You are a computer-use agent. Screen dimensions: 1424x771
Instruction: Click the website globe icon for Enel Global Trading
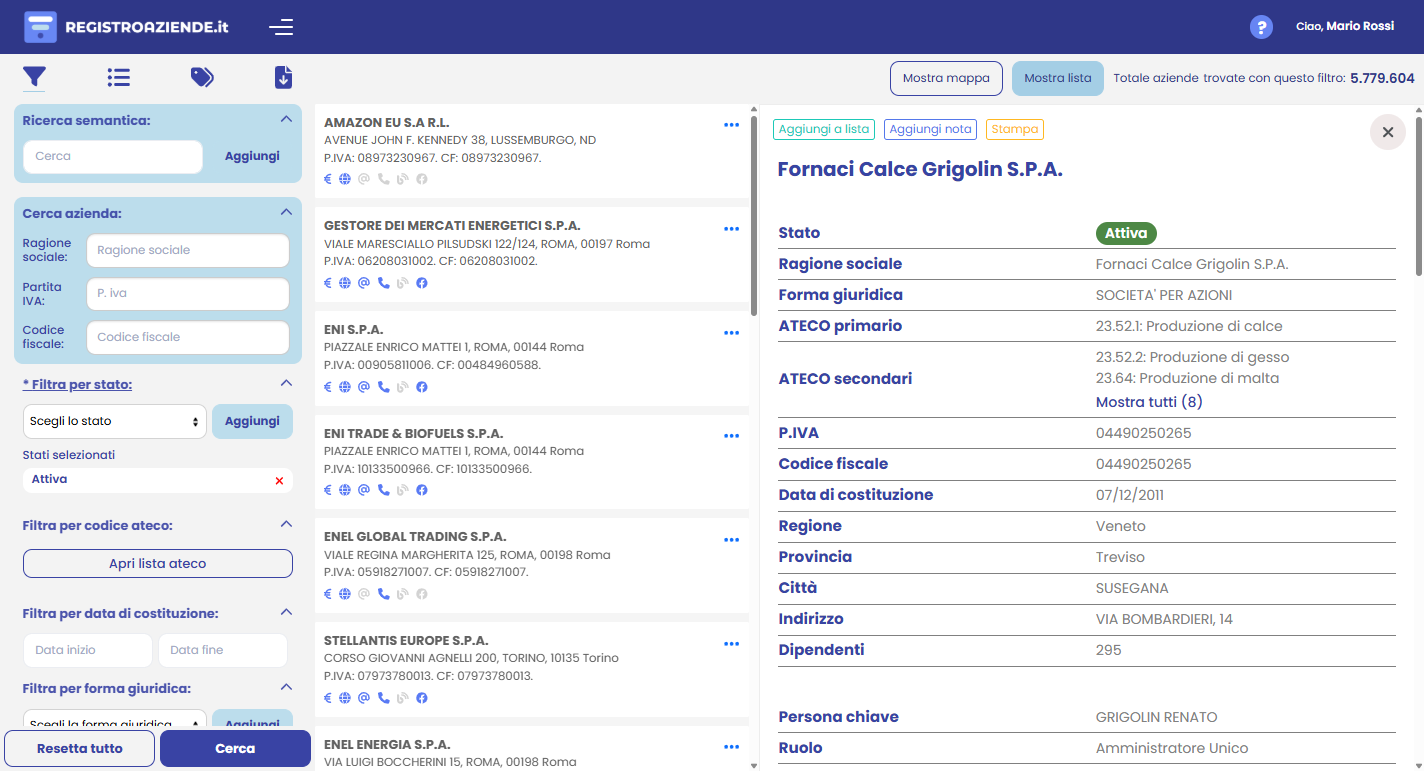point(345,594)
